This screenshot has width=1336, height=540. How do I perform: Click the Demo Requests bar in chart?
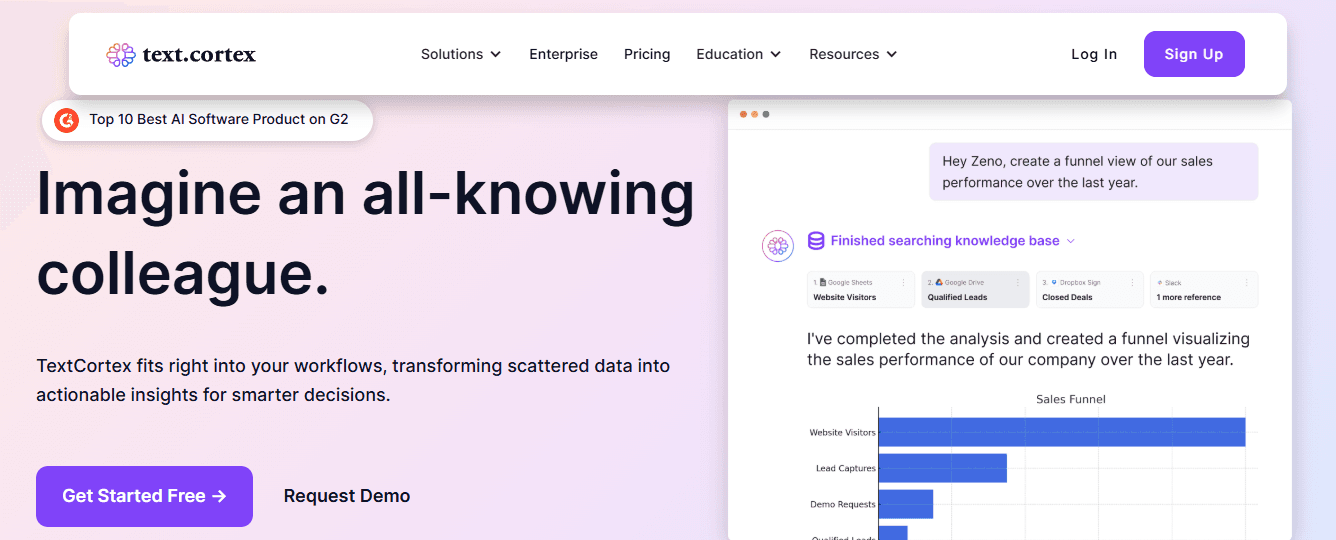click(x=906, y=504)
